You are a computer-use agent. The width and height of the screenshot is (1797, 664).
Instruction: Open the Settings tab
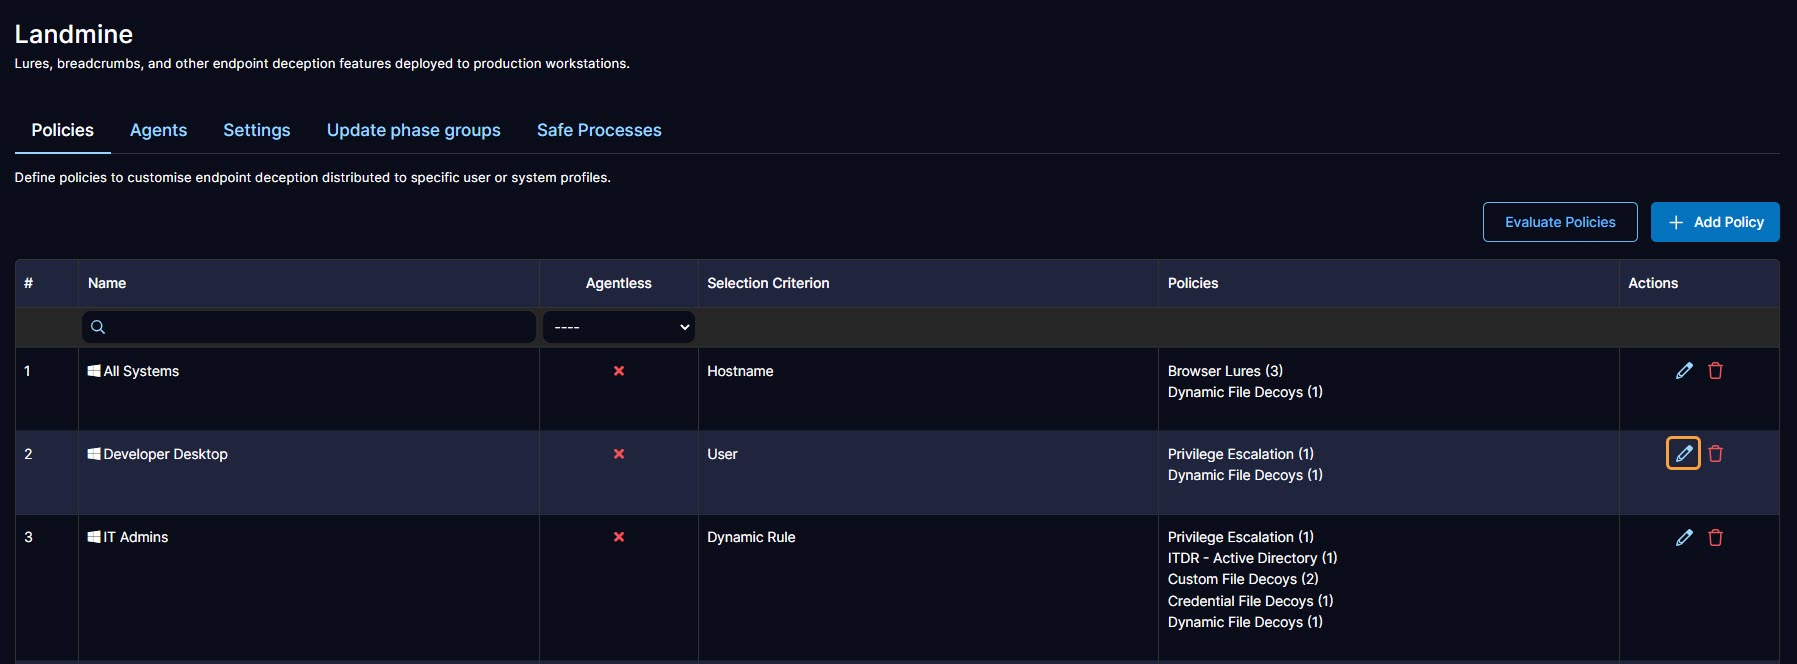point(257,130)
